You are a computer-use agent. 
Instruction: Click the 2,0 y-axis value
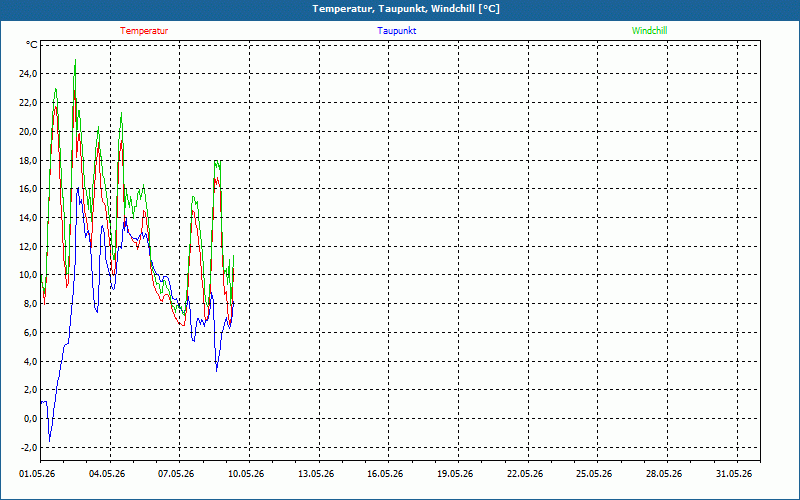30,390
